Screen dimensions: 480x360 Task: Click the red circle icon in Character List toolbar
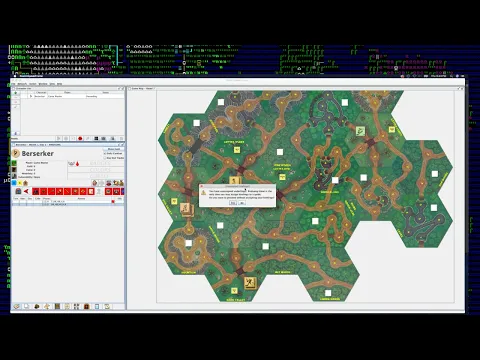click(80, 138)
